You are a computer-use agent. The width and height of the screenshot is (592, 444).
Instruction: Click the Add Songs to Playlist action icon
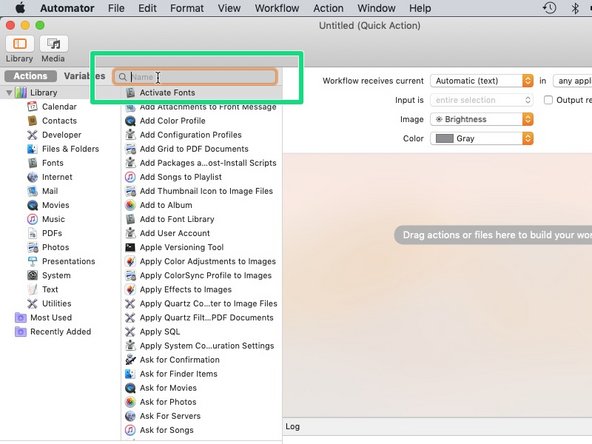(x=130, y=177)
